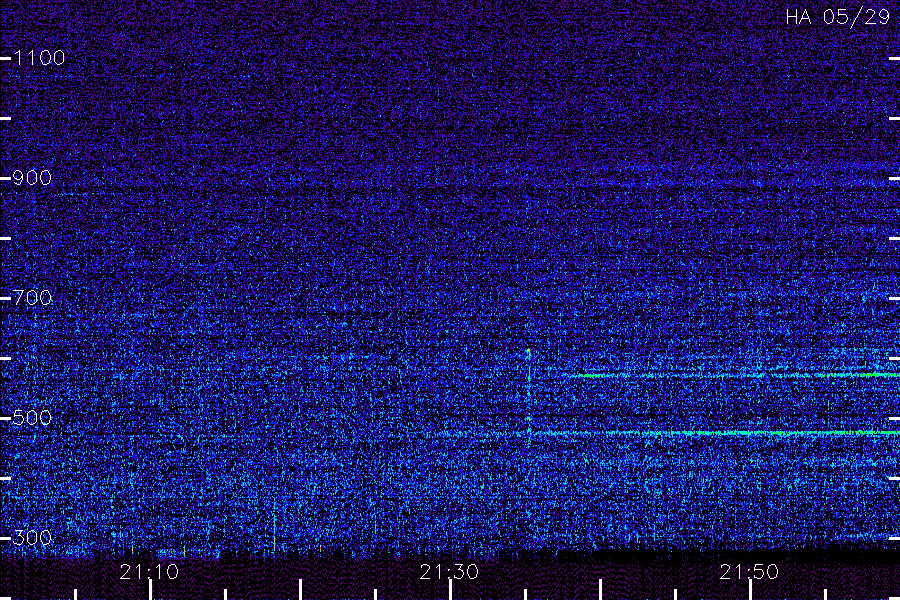Click the HA 05/29 date label
This screenshot has height=600, width=900.
pos(837,17)
